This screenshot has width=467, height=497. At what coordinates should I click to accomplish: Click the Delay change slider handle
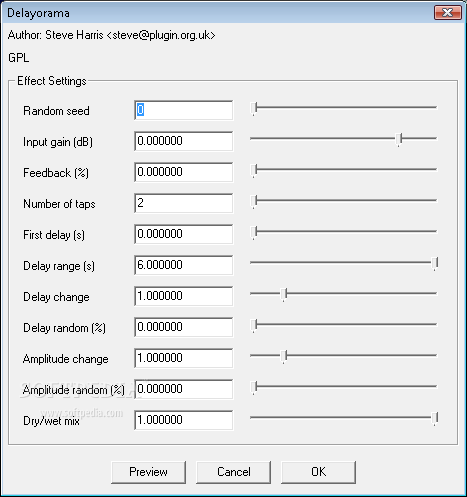tap(284, 295)
